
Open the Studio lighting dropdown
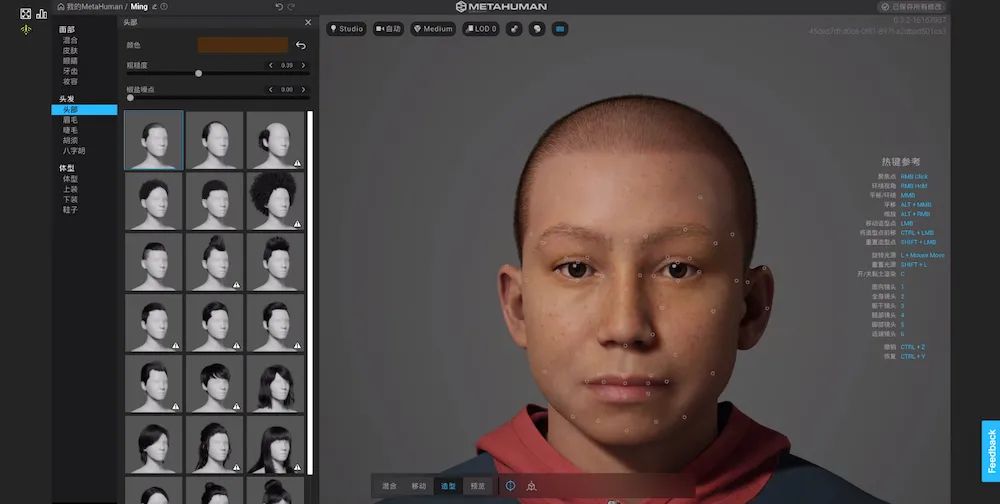pos(346,29)
